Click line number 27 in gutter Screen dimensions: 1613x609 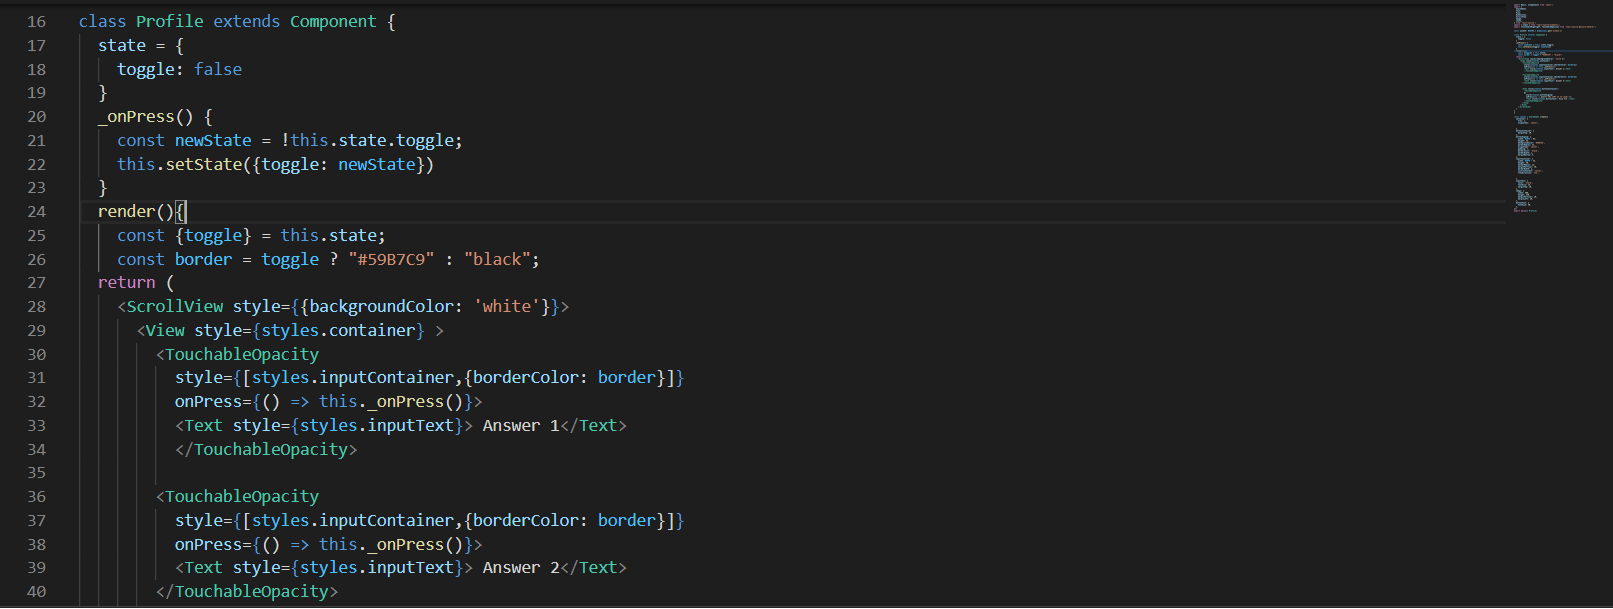(x=37, y=282)
